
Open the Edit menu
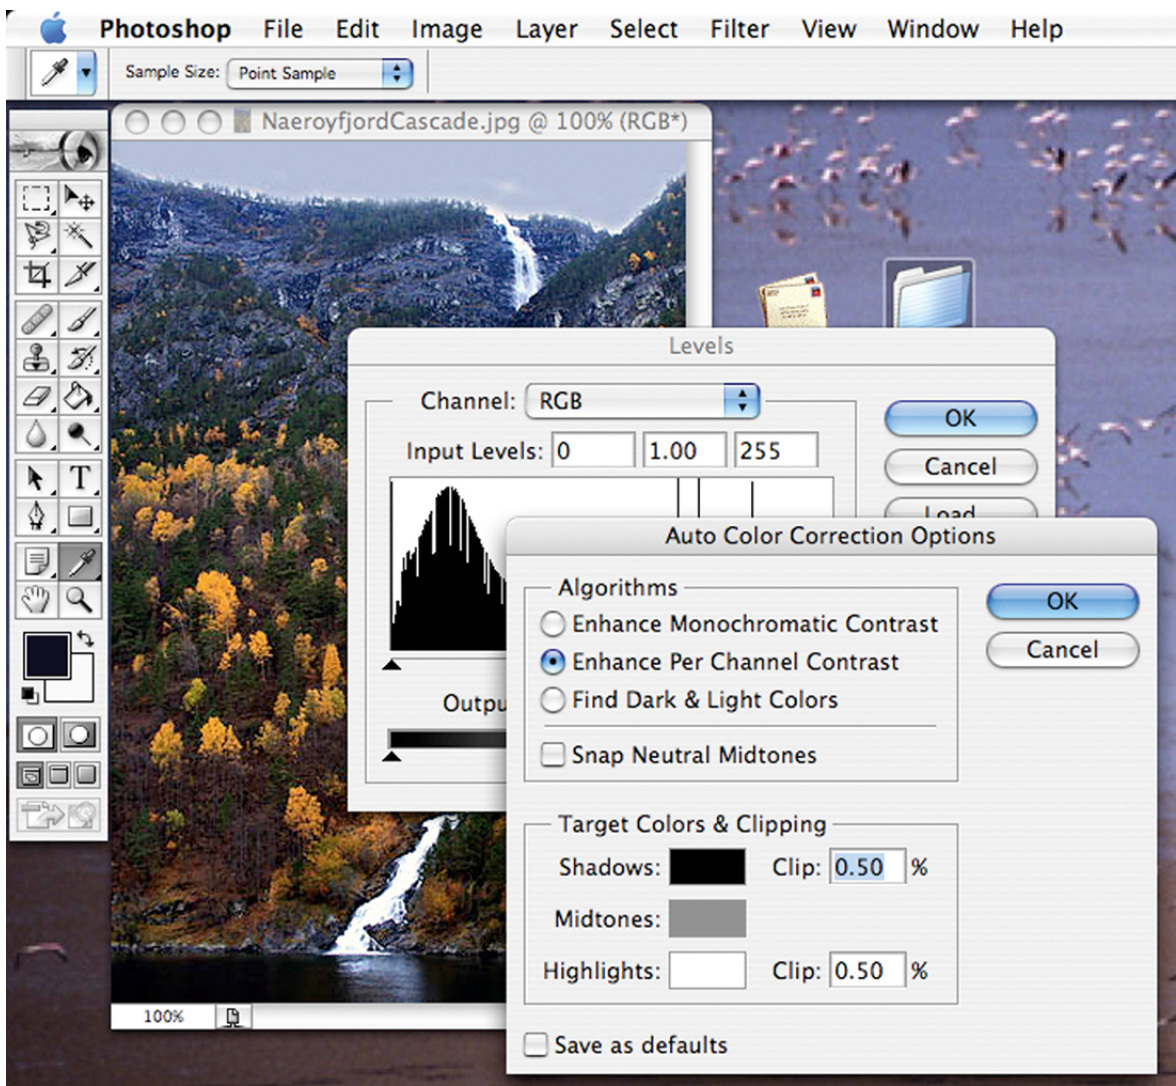tap(357, 28)
